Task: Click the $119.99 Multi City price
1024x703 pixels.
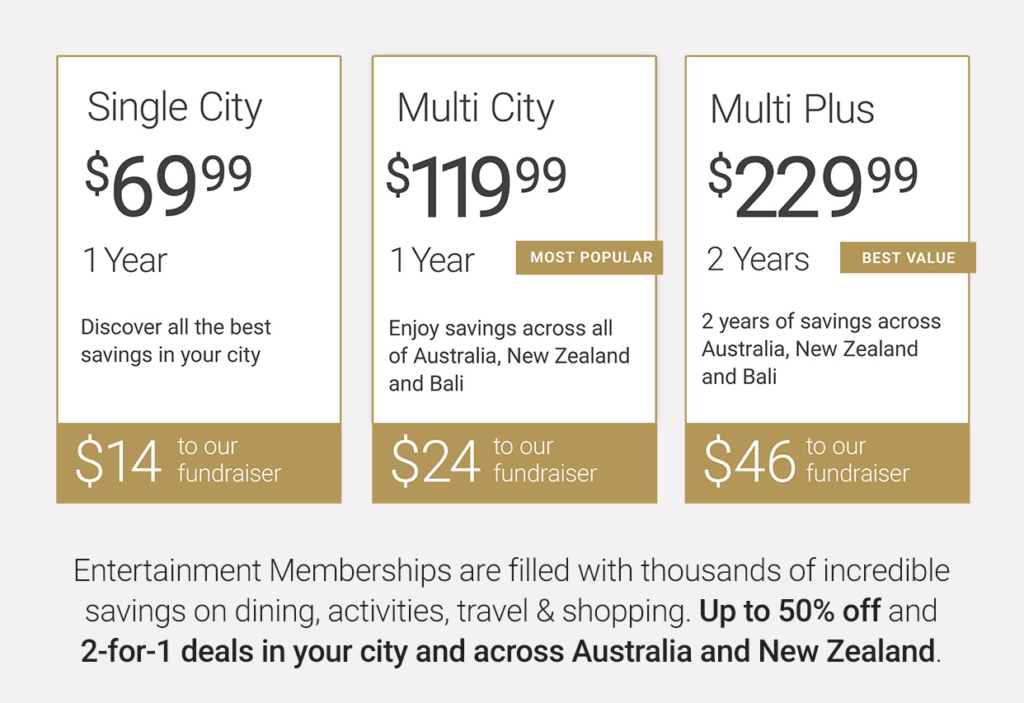Action: pyautogui.click(x=476, y=185)
